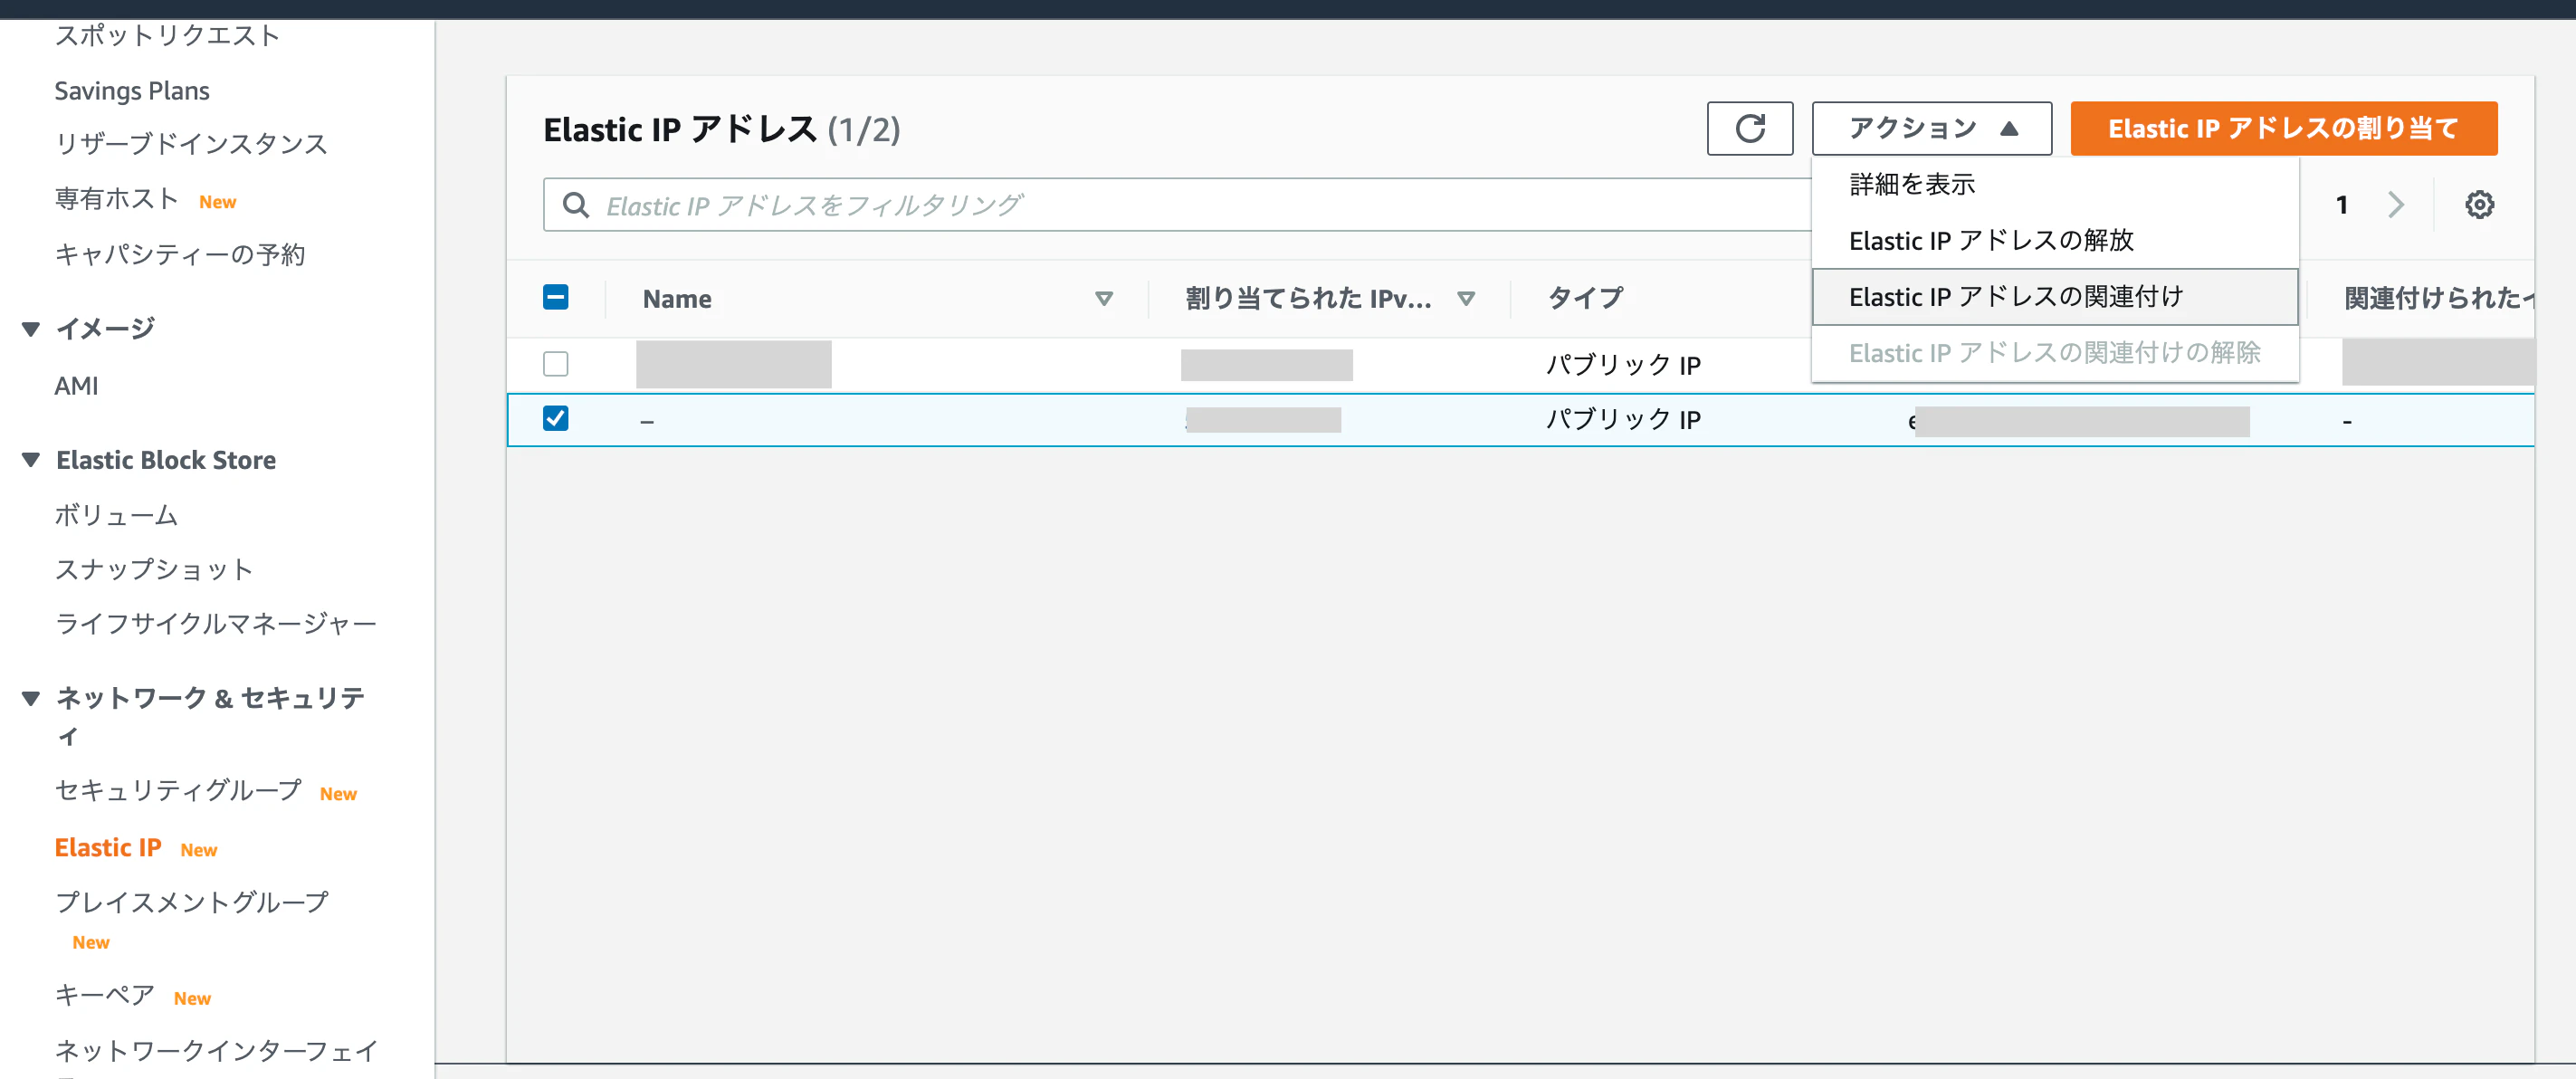2576x1079 pixels.
Task: Click the search magnifier icon
Action: 575,204
